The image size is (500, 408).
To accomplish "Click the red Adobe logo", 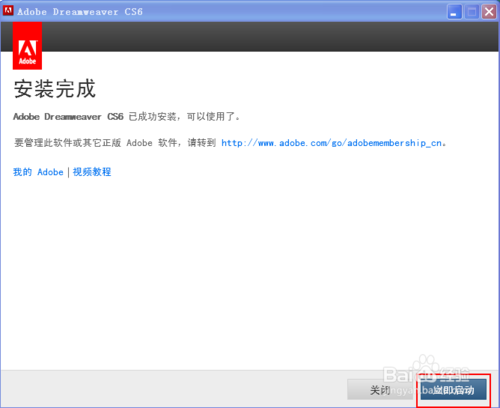I will point(27,46).
